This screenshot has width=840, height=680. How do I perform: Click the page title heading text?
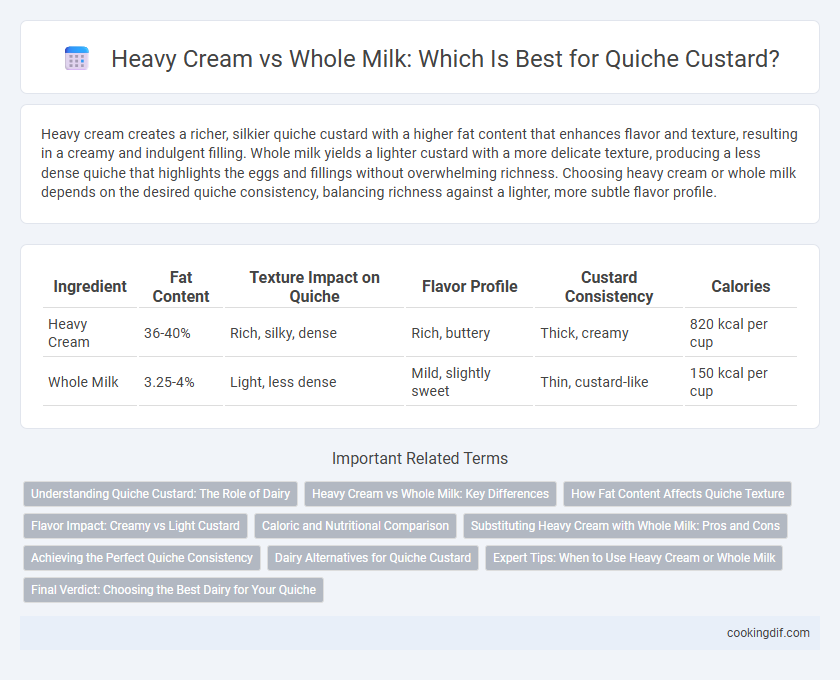[445, 58]
